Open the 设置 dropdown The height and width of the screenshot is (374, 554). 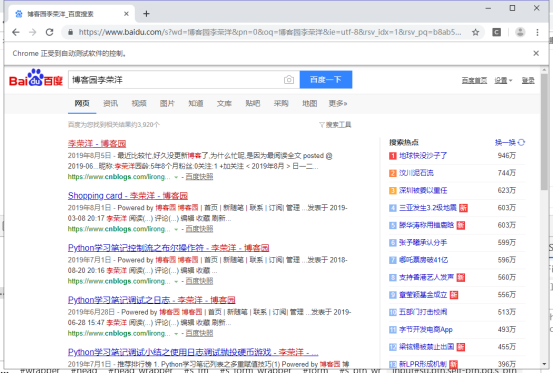point(503,81)
